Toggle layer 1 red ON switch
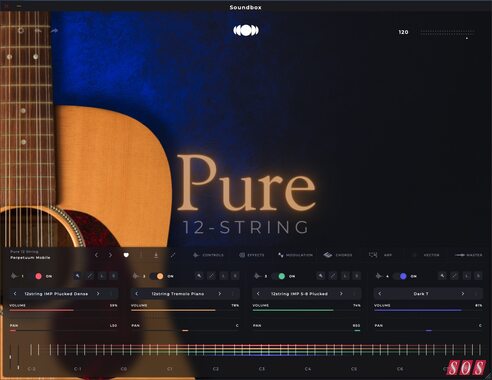 coord(36,276)
